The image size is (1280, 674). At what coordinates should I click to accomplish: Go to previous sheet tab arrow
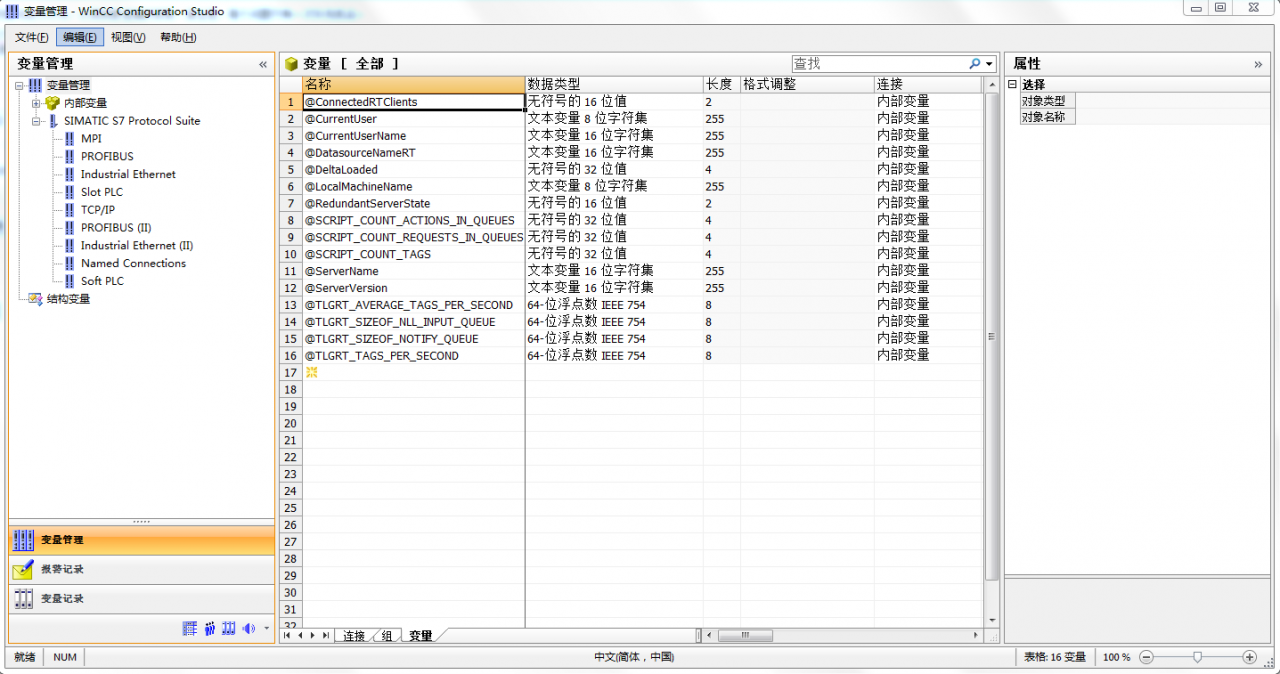pos(300,635)
